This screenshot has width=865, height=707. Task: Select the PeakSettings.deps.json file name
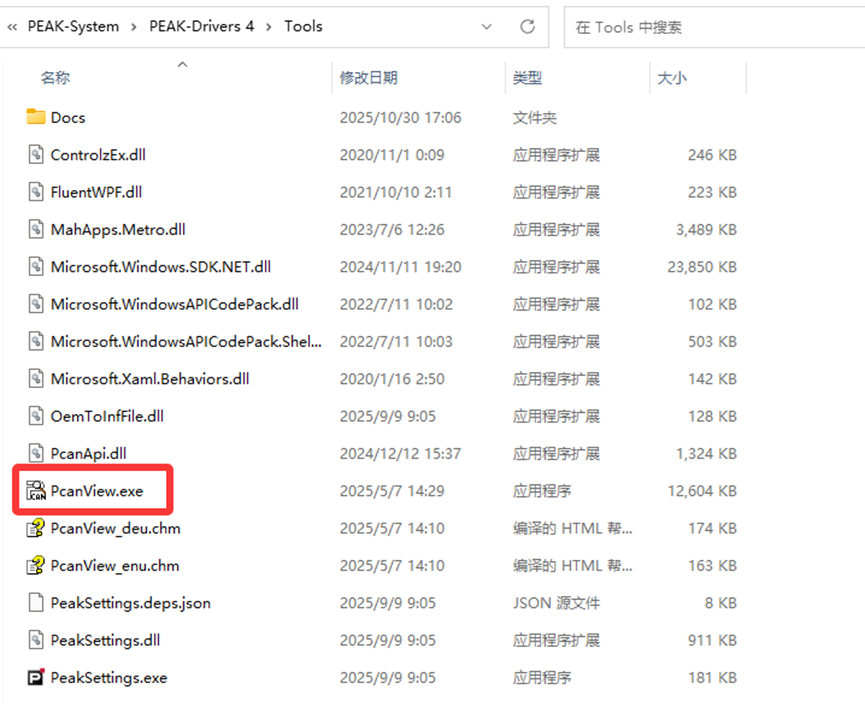coord(131,603)
